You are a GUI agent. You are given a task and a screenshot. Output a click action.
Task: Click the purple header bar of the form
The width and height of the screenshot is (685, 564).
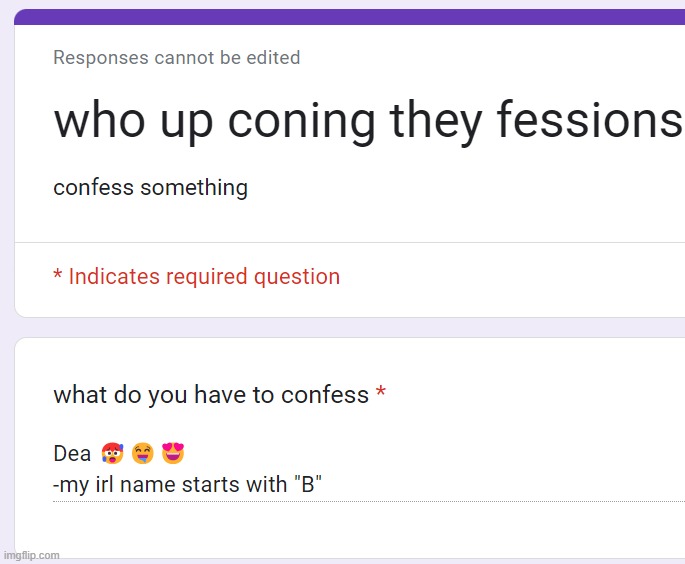(349, 17)
